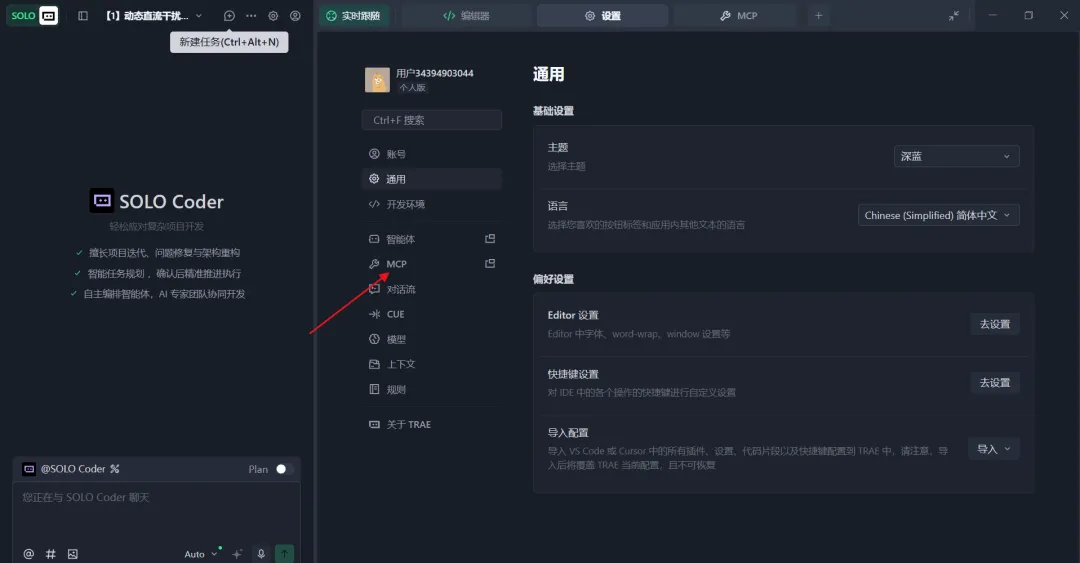Open the 模型 settings section
Image resolution: width=1080 pixels, height=563 pixels.
[432, 340]
